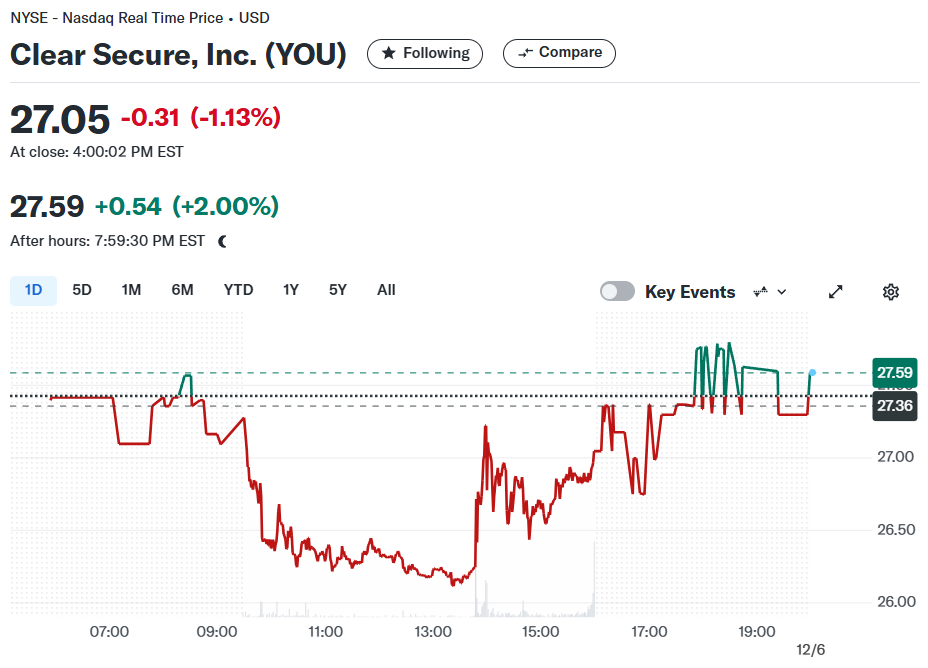Click the compare arrows icon
This screenshot has height=668, width=928.
tap(526, 53)
